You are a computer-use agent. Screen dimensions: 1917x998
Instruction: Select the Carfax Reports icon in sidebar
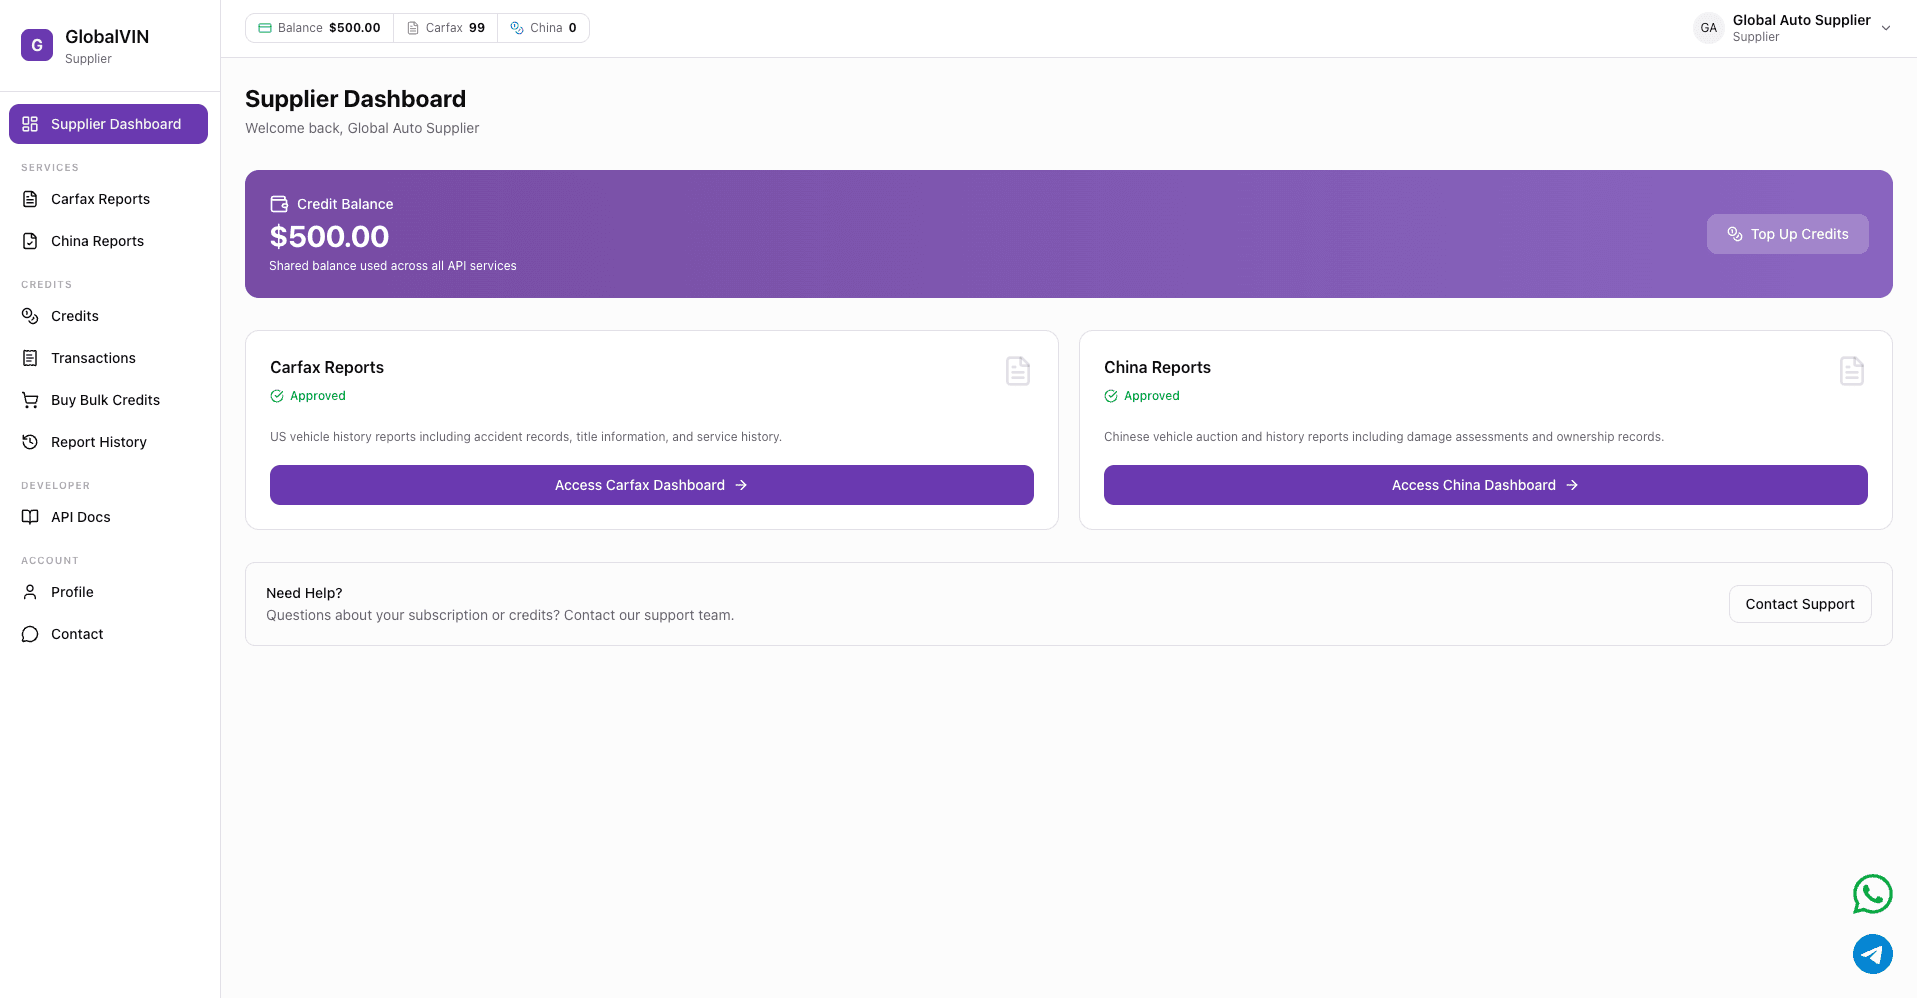tap(29, 199)
